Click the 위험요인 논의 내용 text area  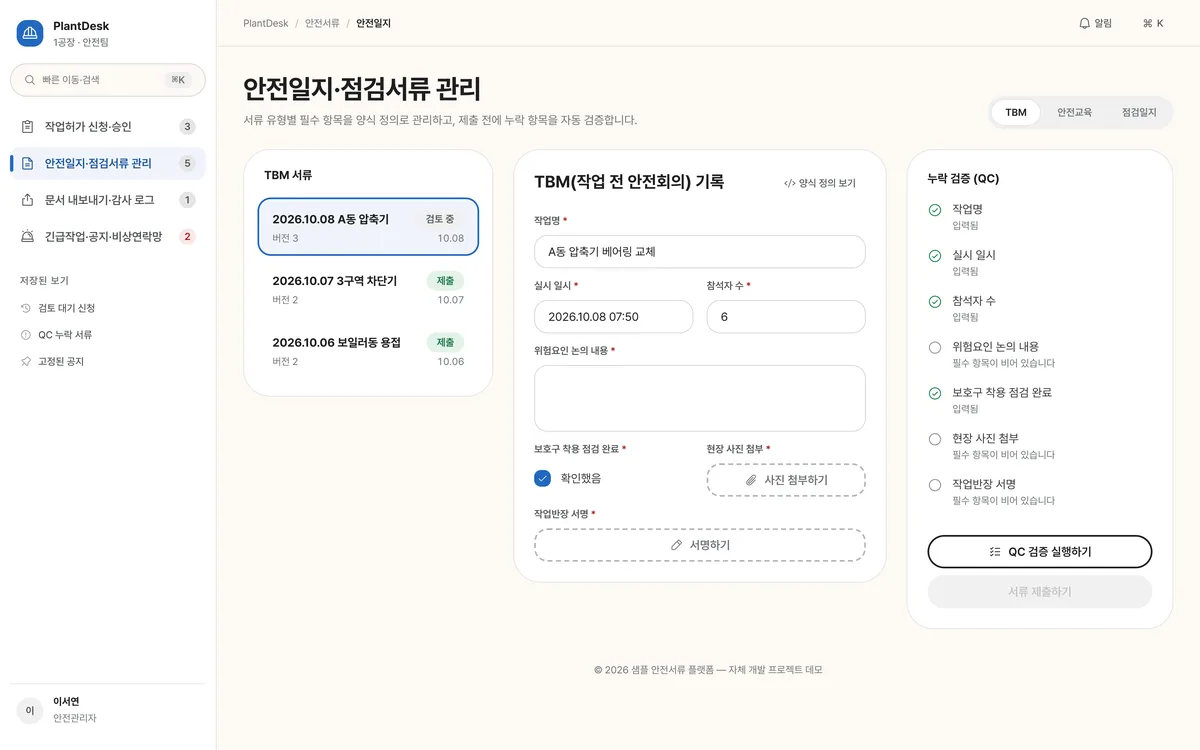700,398
